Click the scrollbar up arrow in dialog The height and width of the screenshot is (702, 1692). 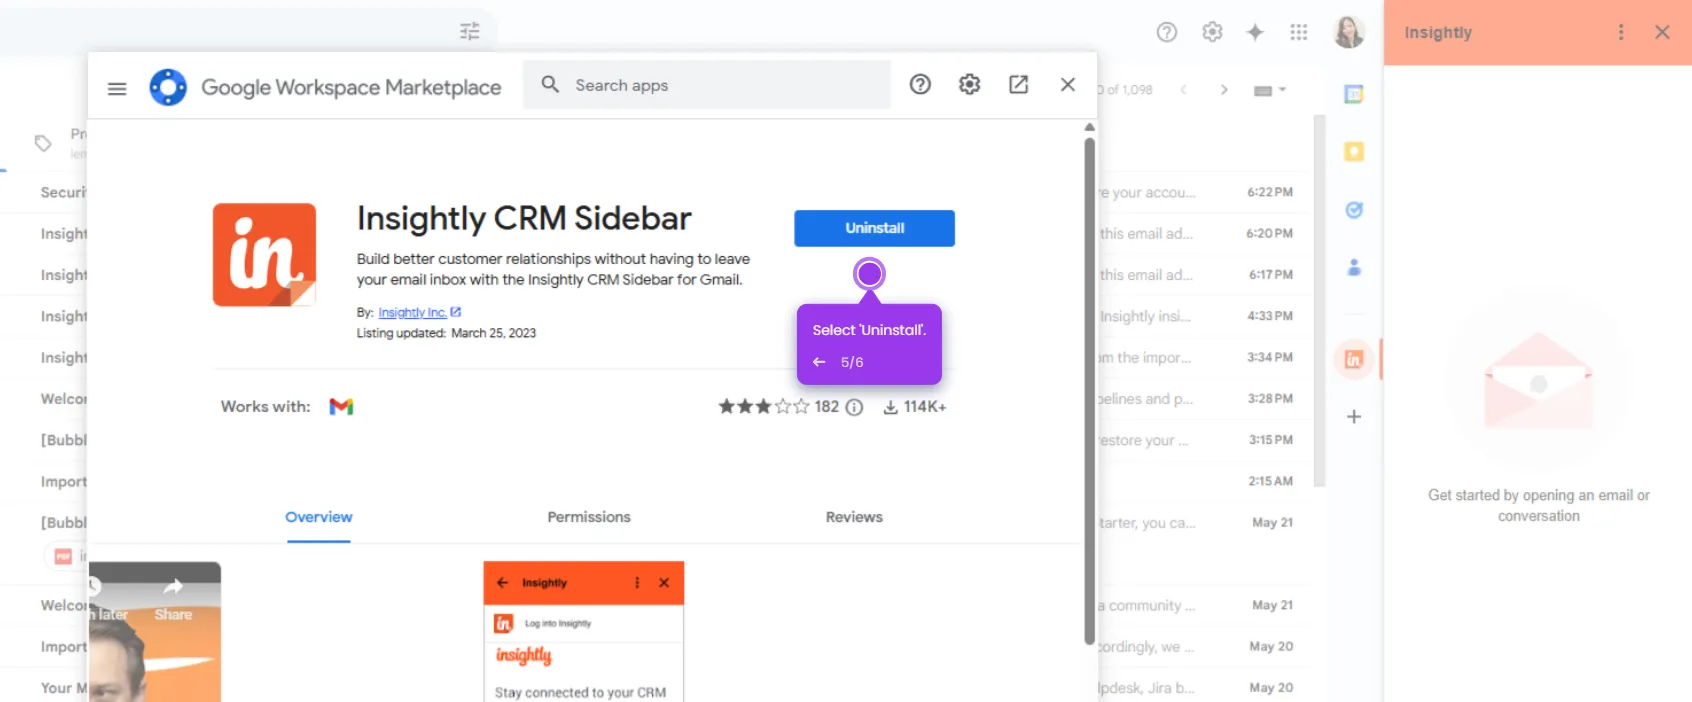tap(1089, 127)
